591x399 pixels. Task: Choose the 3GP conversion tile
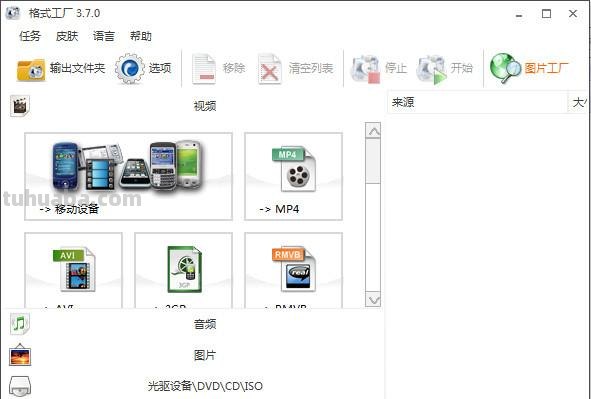click(184, 271)
